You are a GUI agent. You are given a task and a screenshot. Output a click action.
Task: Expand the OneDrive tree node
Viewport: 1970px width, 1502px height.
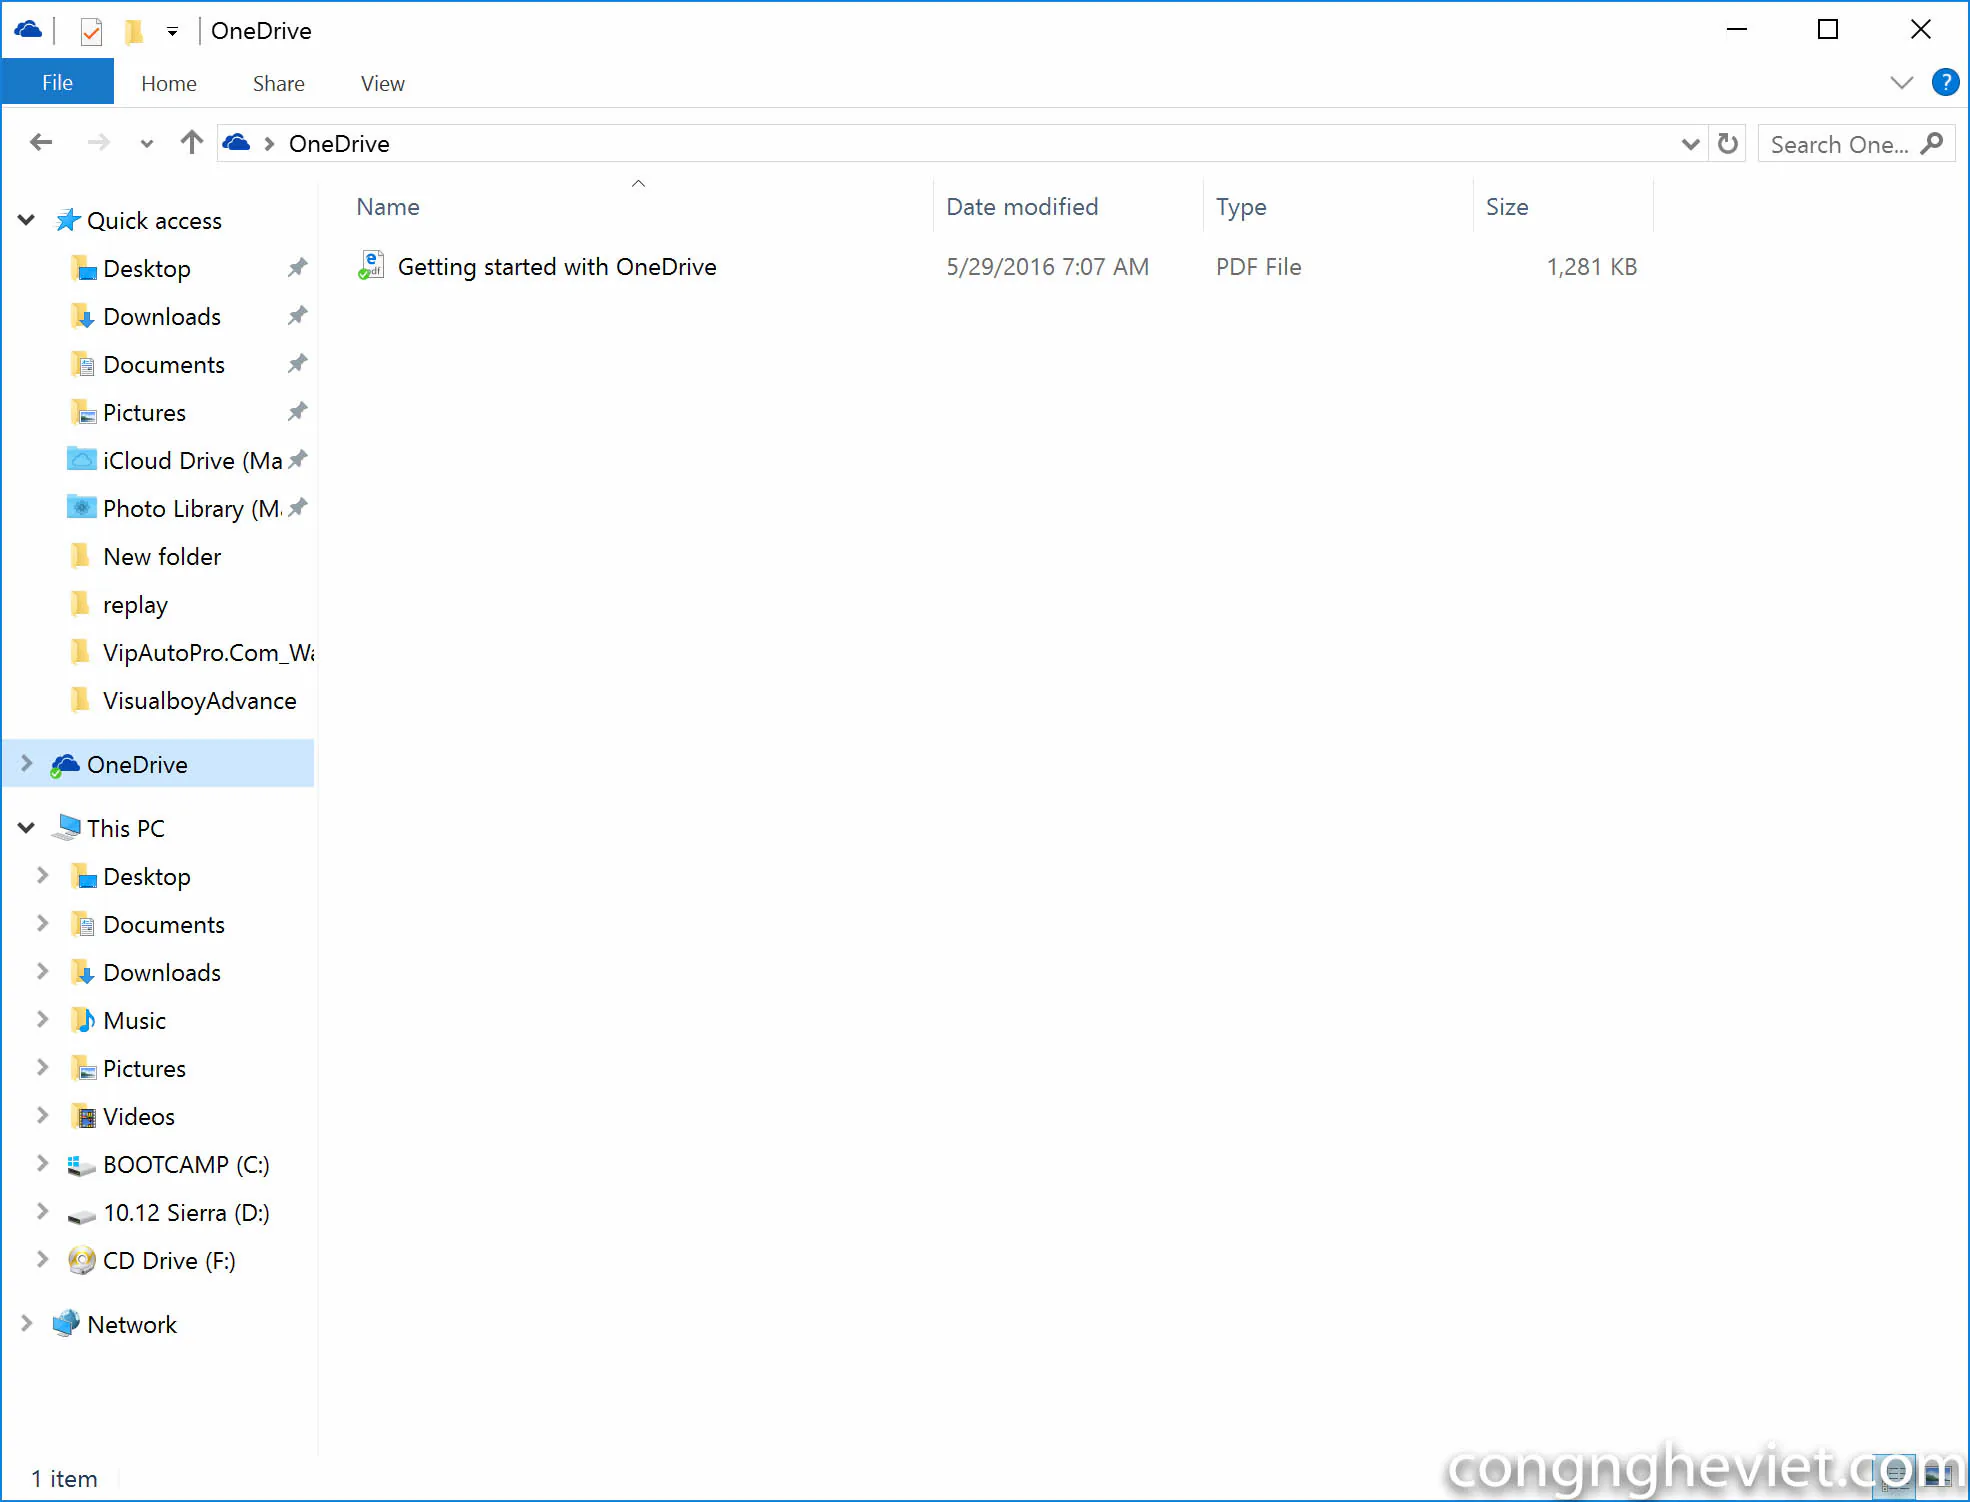(x=27, y=764)
